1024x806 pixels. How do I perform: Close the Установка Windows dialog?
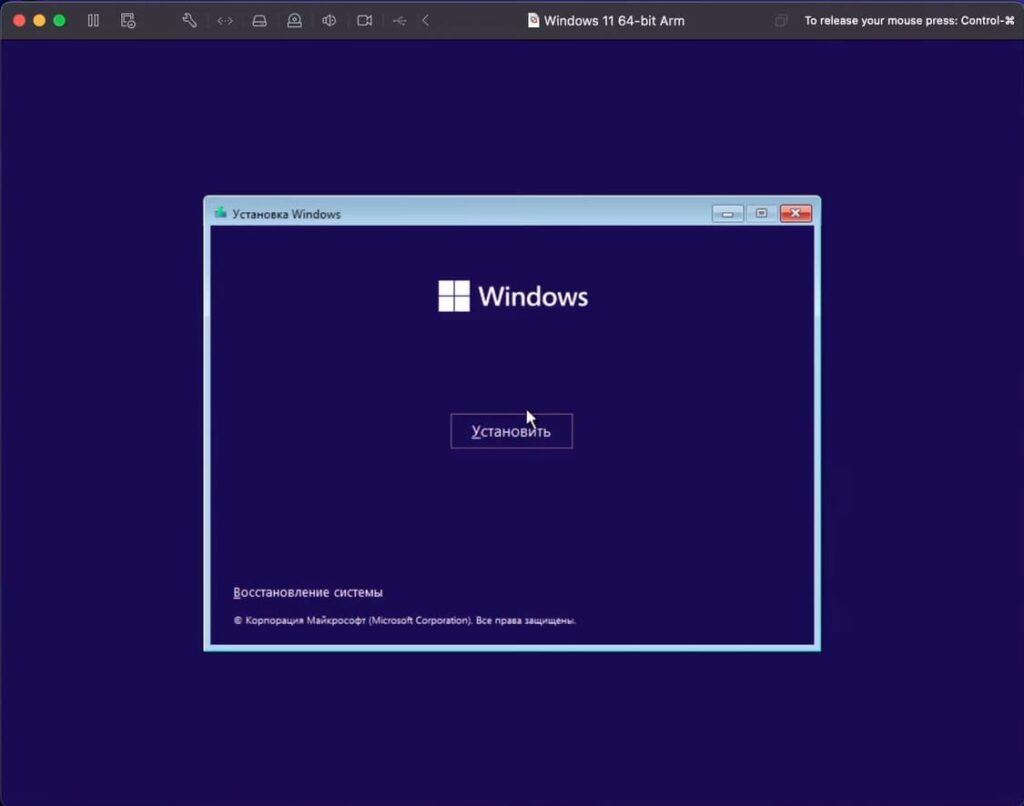click(795, 213)
